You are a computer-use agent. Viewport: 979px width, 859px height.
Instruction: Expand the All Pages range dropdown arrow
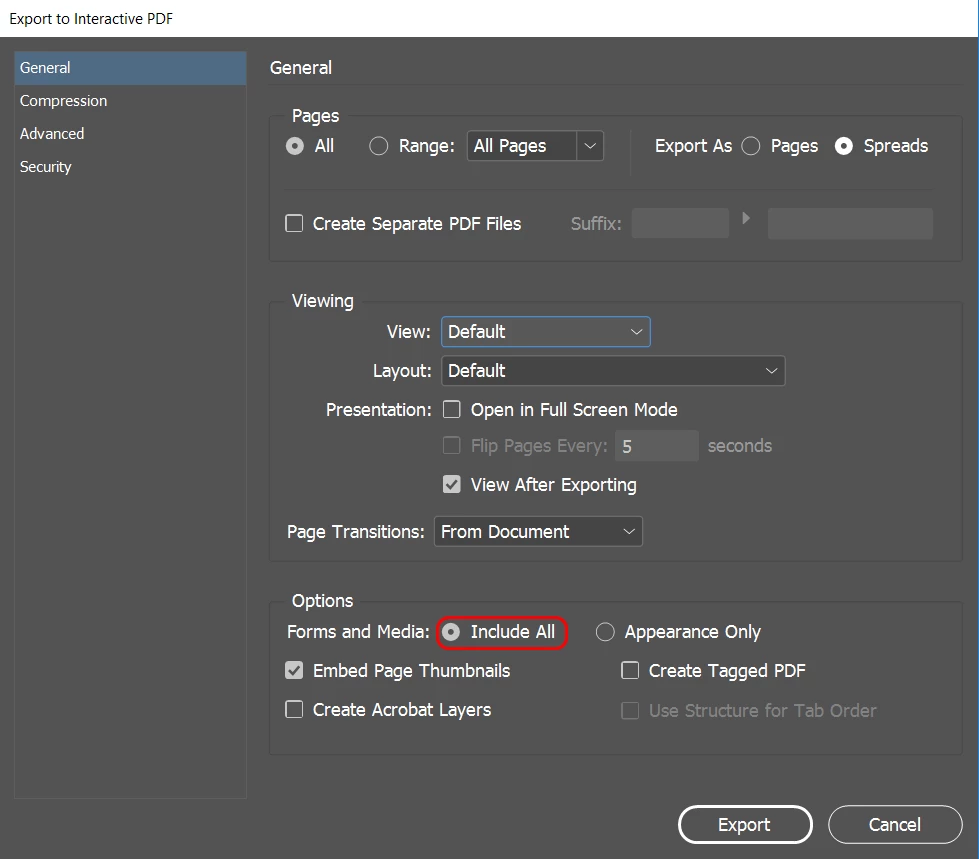pos(590,146)
